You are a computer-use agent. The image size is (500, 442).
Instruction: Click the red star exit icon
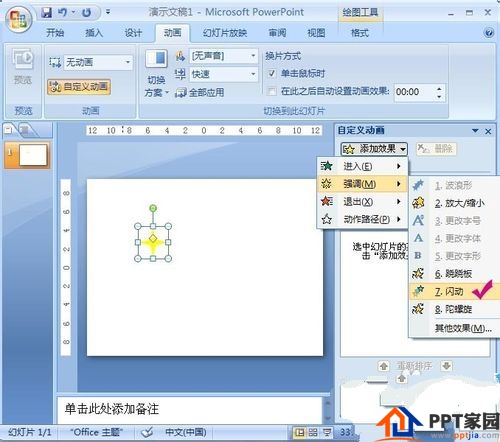point(326,201)
